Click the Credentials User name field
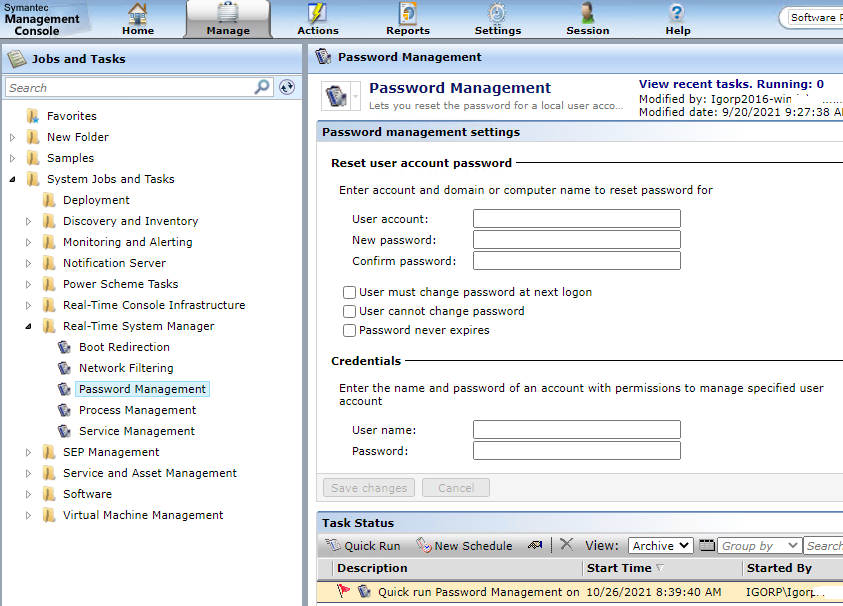This screenshot has width=843, height=606. pyautogui.click(x=576, y=430)
